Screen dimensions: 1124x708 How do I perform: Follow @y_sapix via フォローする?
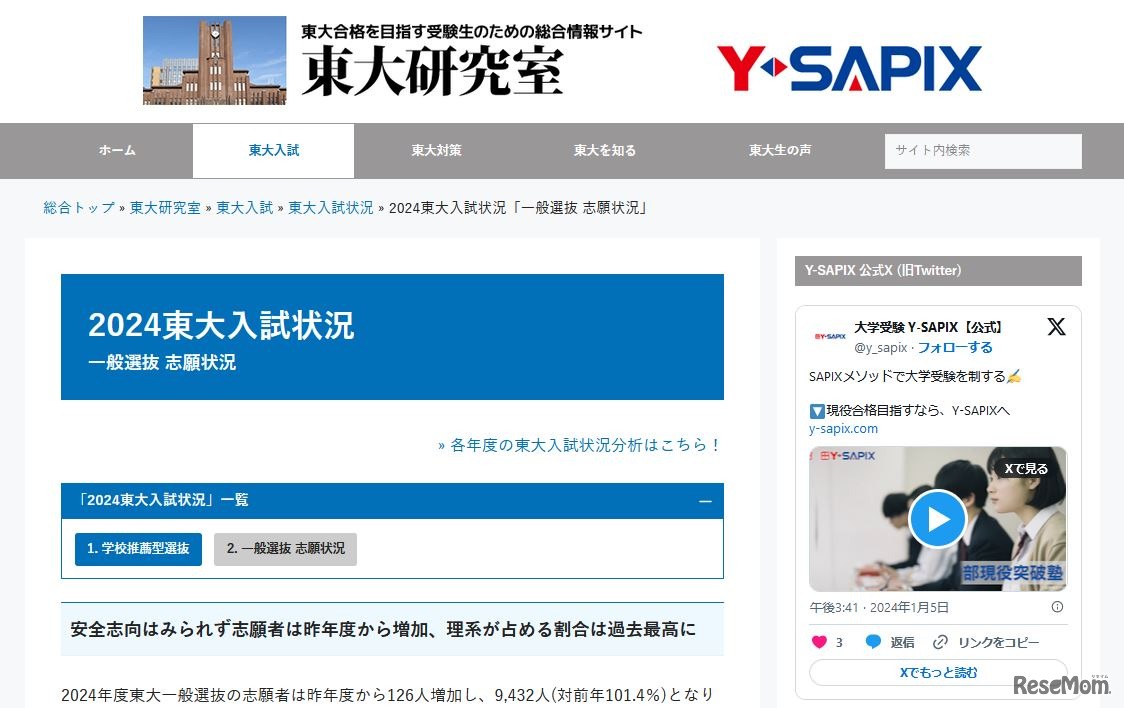click(x=956, y=347)
